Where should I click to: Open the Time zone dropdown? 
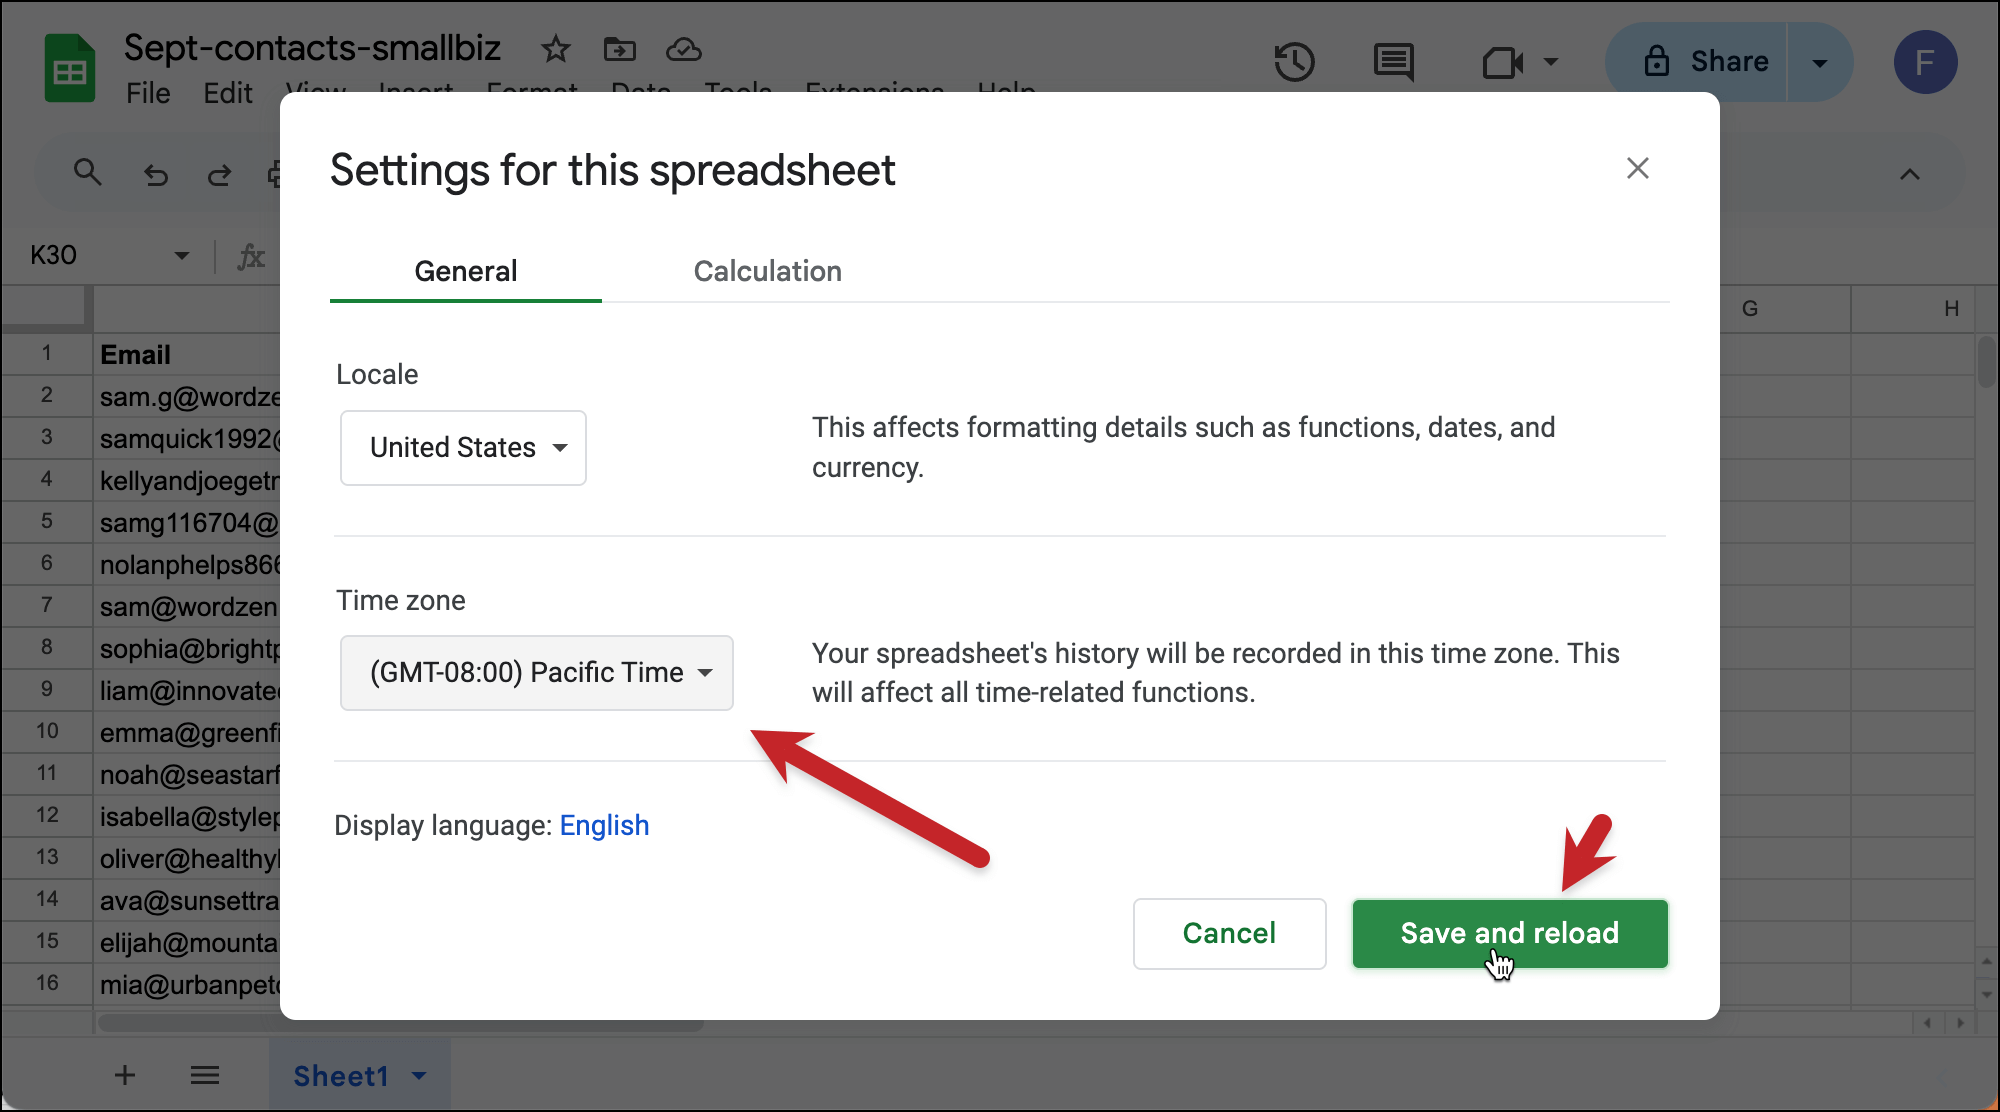pos(536,672)
